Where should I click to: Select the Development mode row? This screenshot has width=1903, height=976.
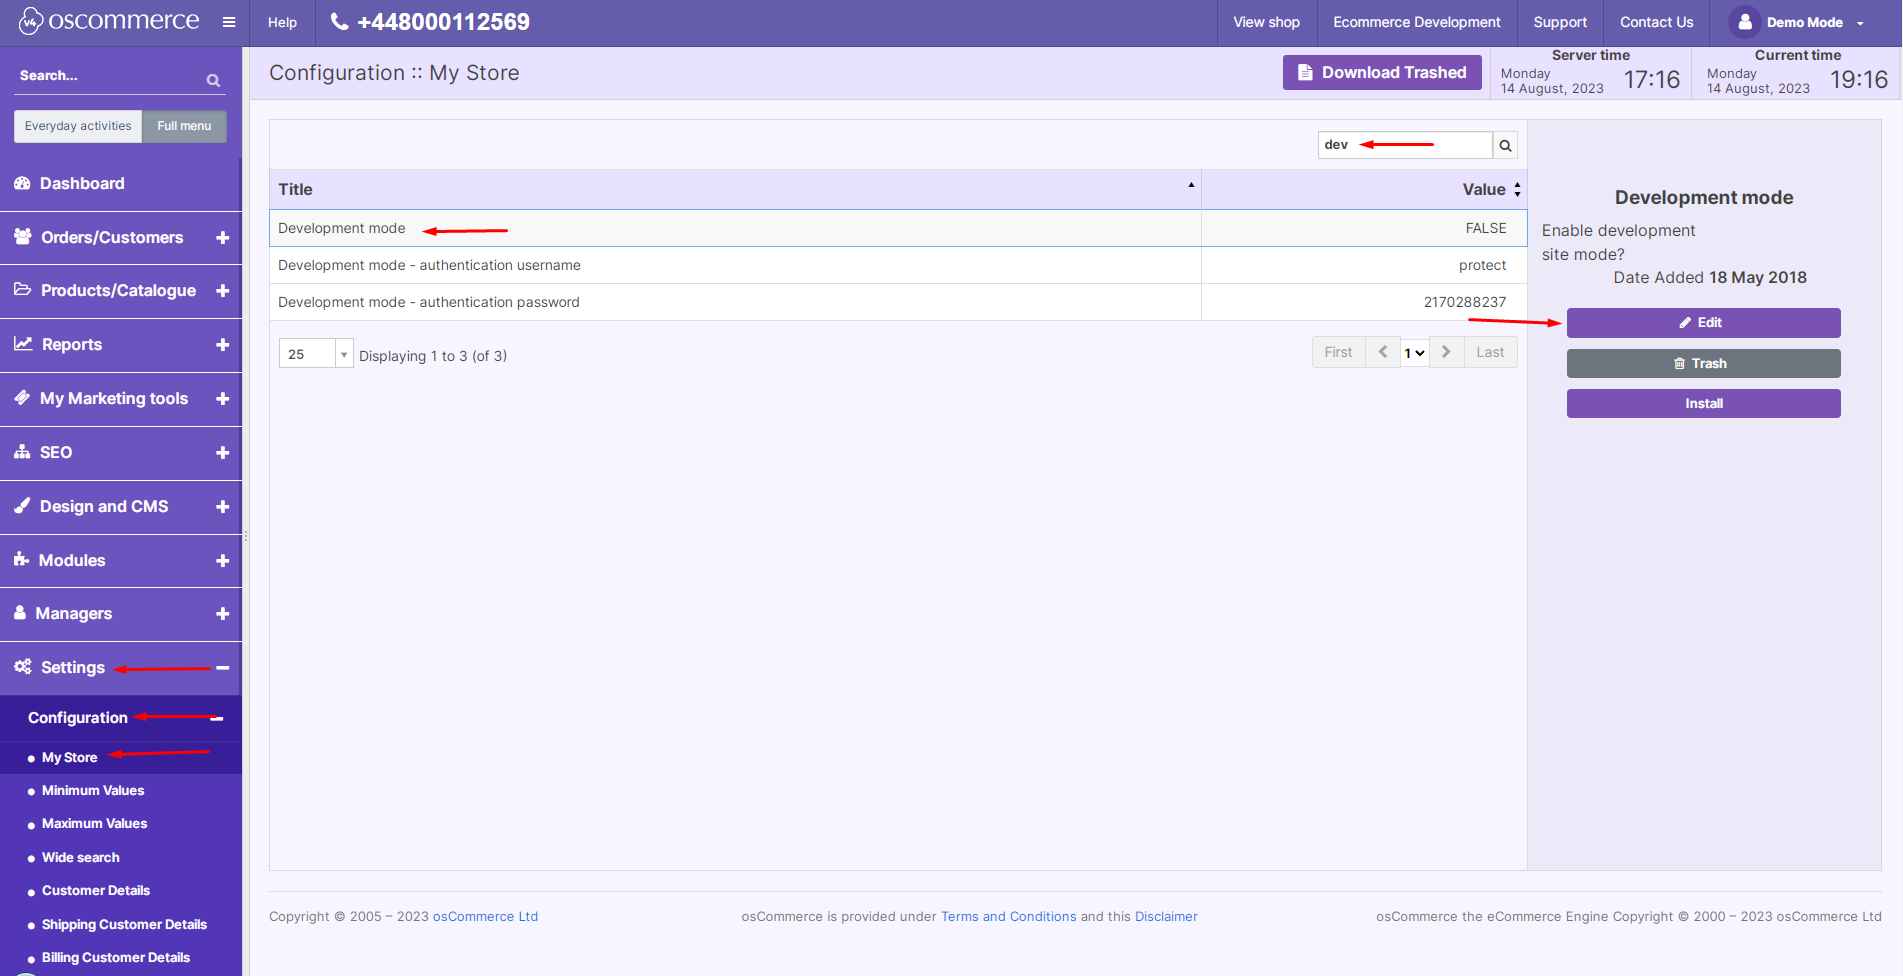(898, 229)
